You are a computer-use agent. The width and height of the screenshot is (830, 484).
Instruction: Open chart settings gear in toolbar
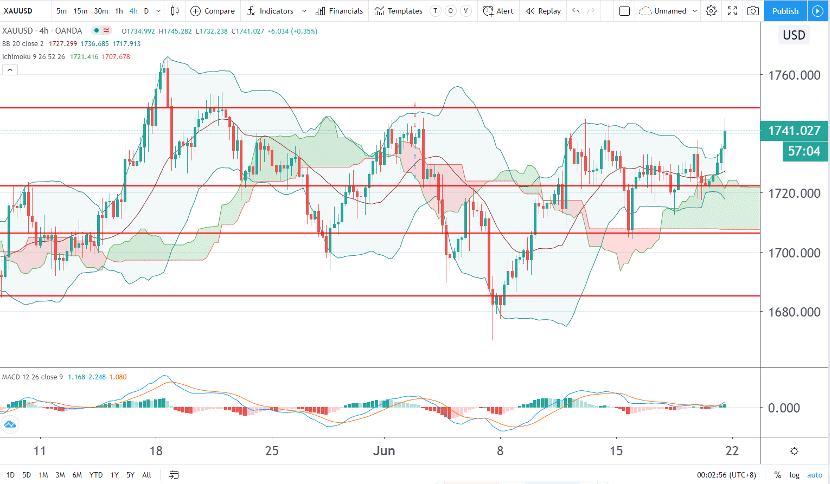click(711, 11)
